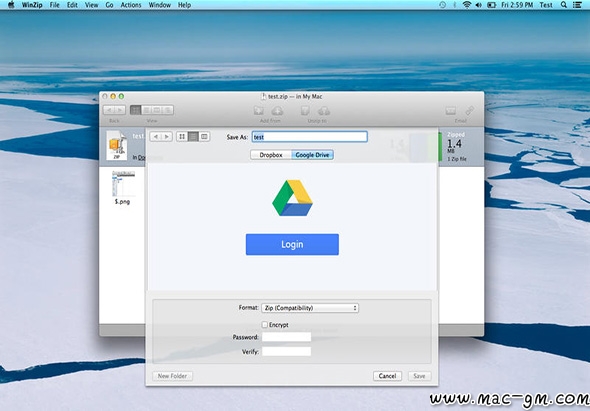Screen dimensions: 590x411
Task: Click Unzip to folder icon
Action: click(x=305, y=110)
